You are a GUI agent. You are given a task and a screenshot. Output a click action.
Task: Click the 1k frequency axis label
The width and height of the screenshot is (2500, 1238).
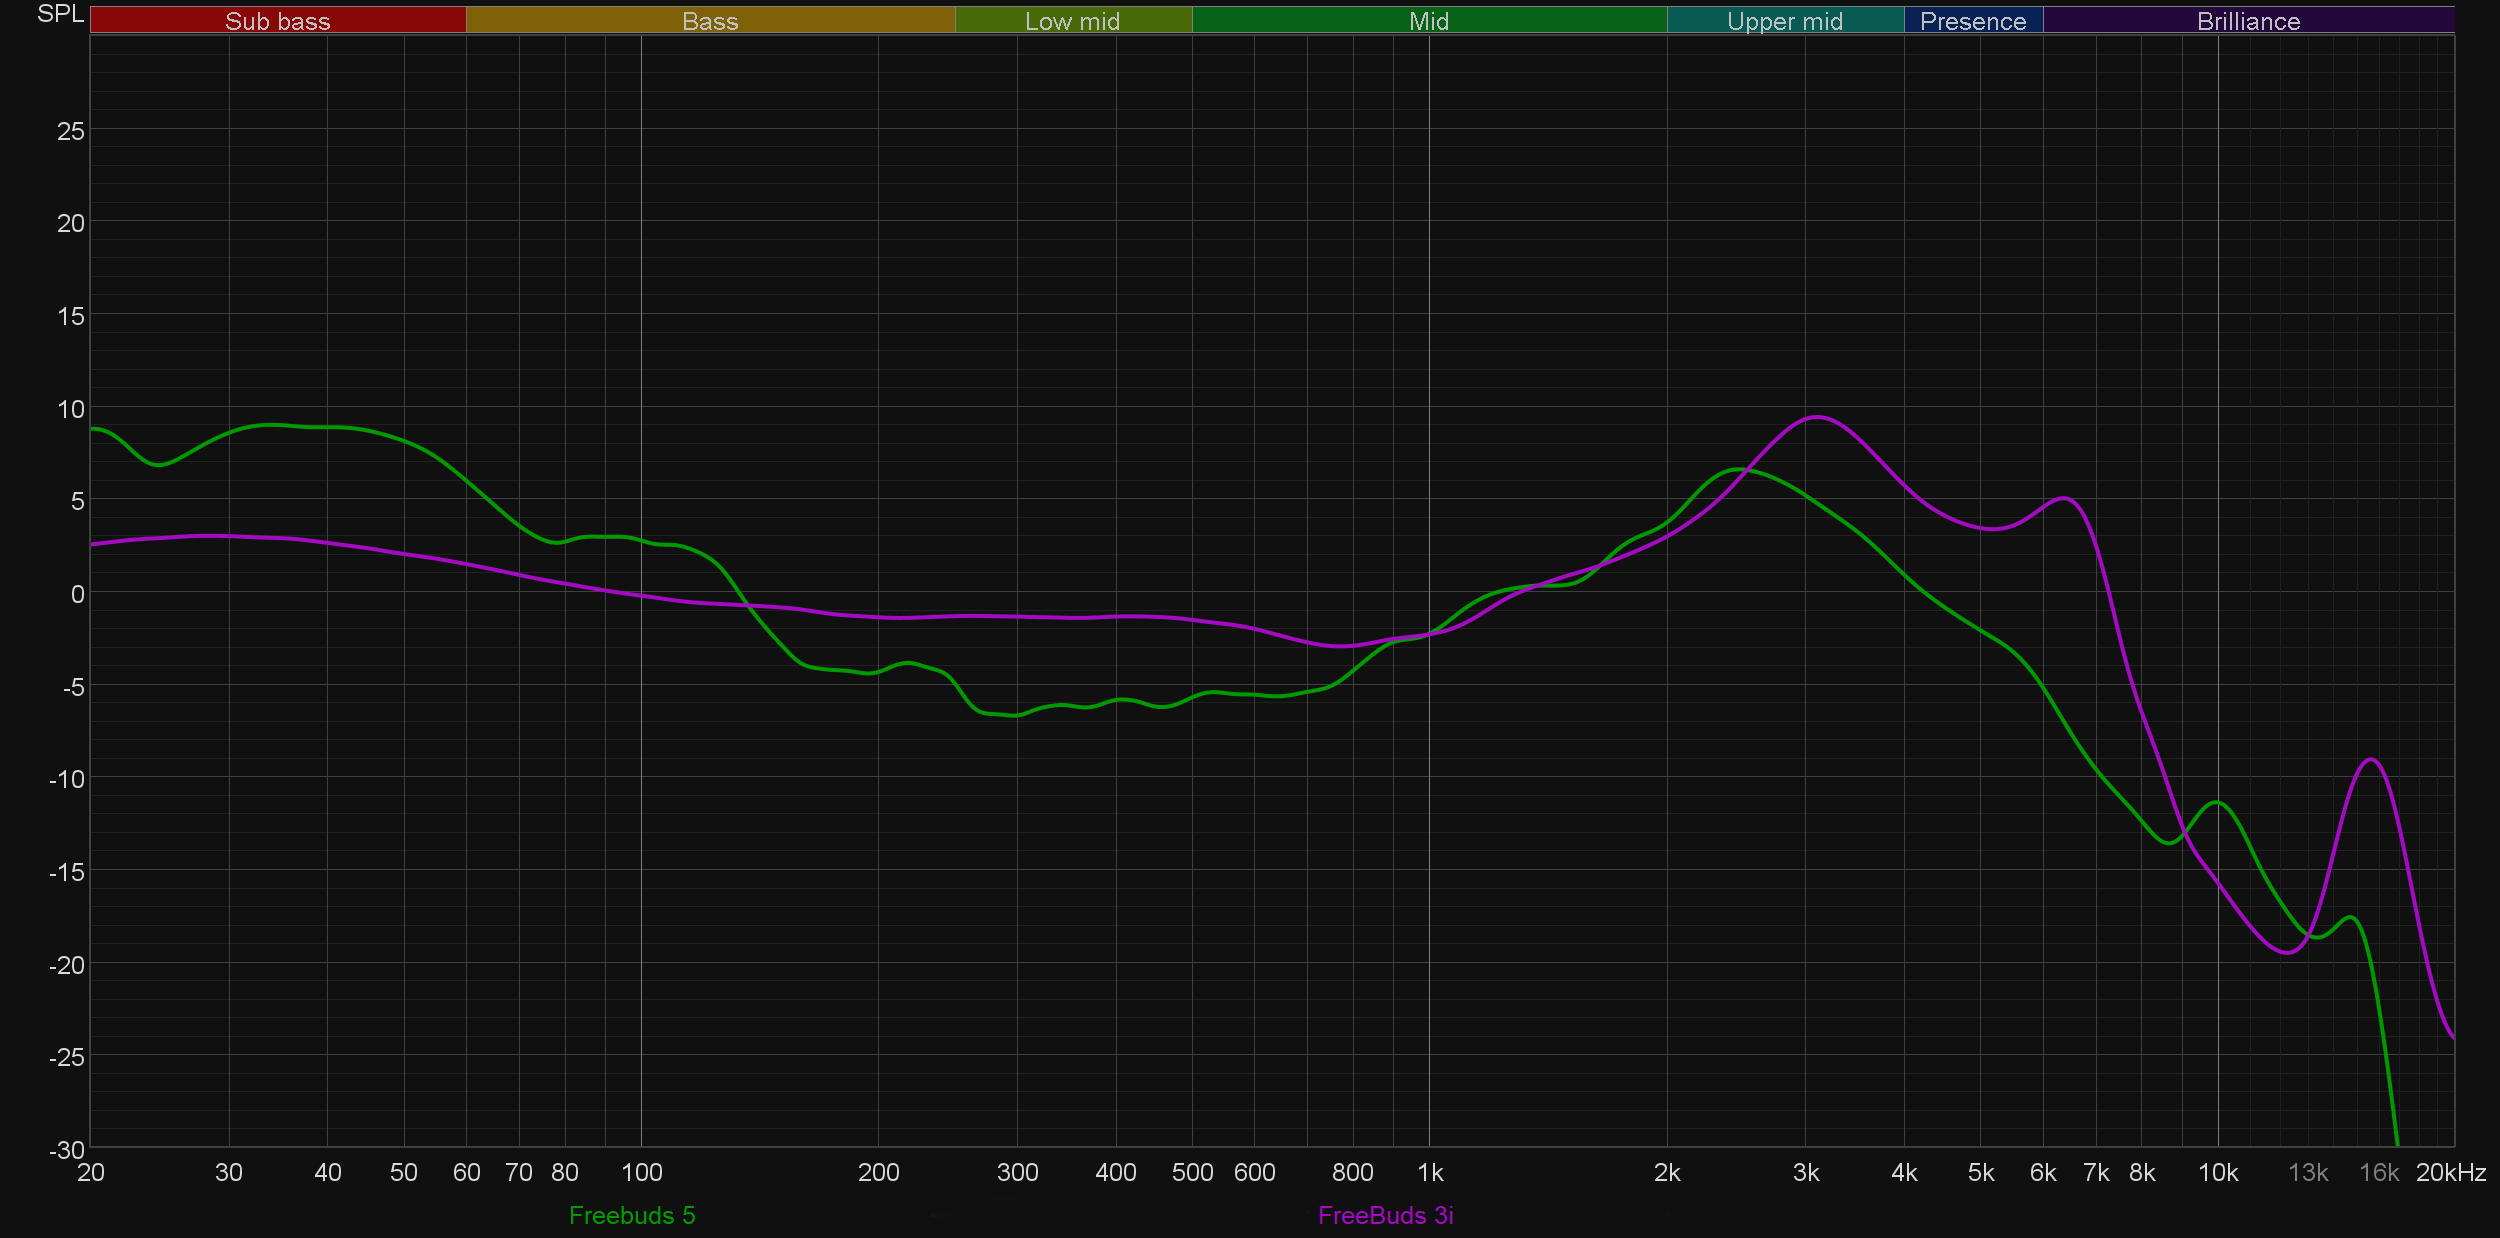pos(1430,1172)
